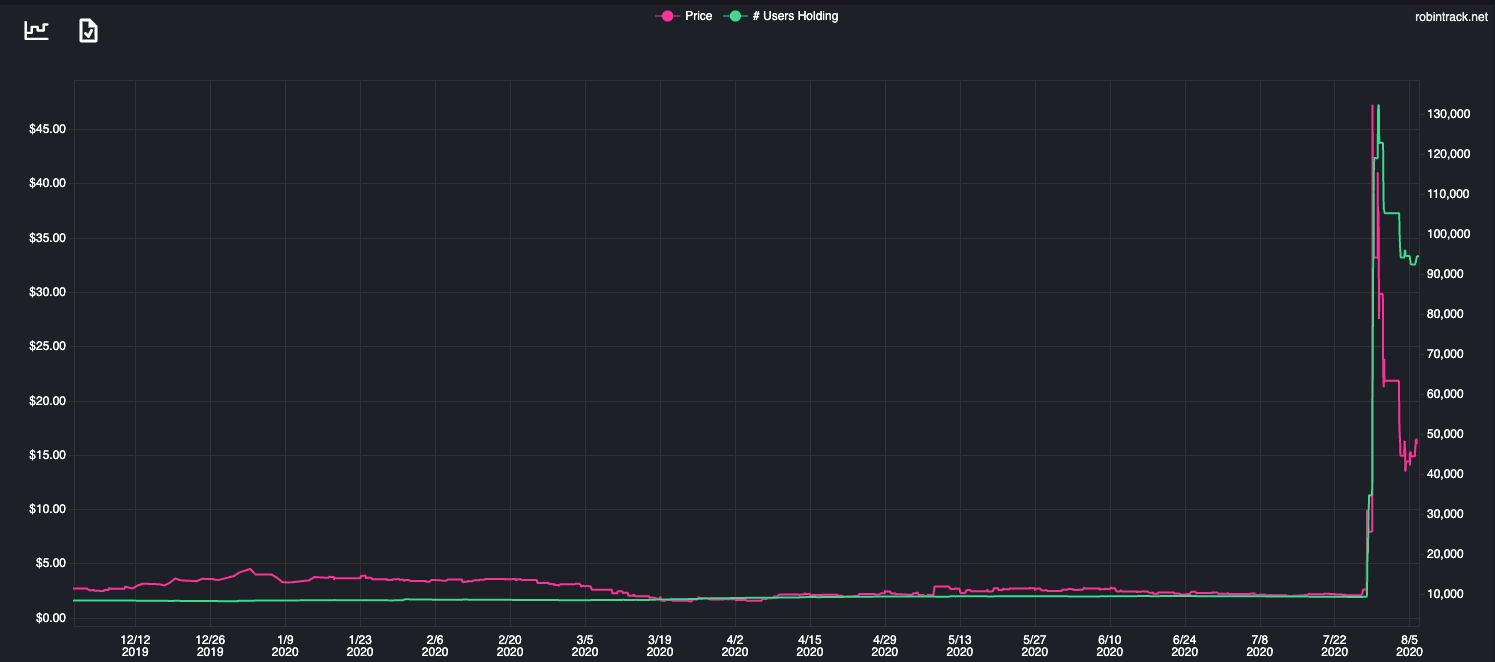Hide the # Users Holding series label

(795, 16)
